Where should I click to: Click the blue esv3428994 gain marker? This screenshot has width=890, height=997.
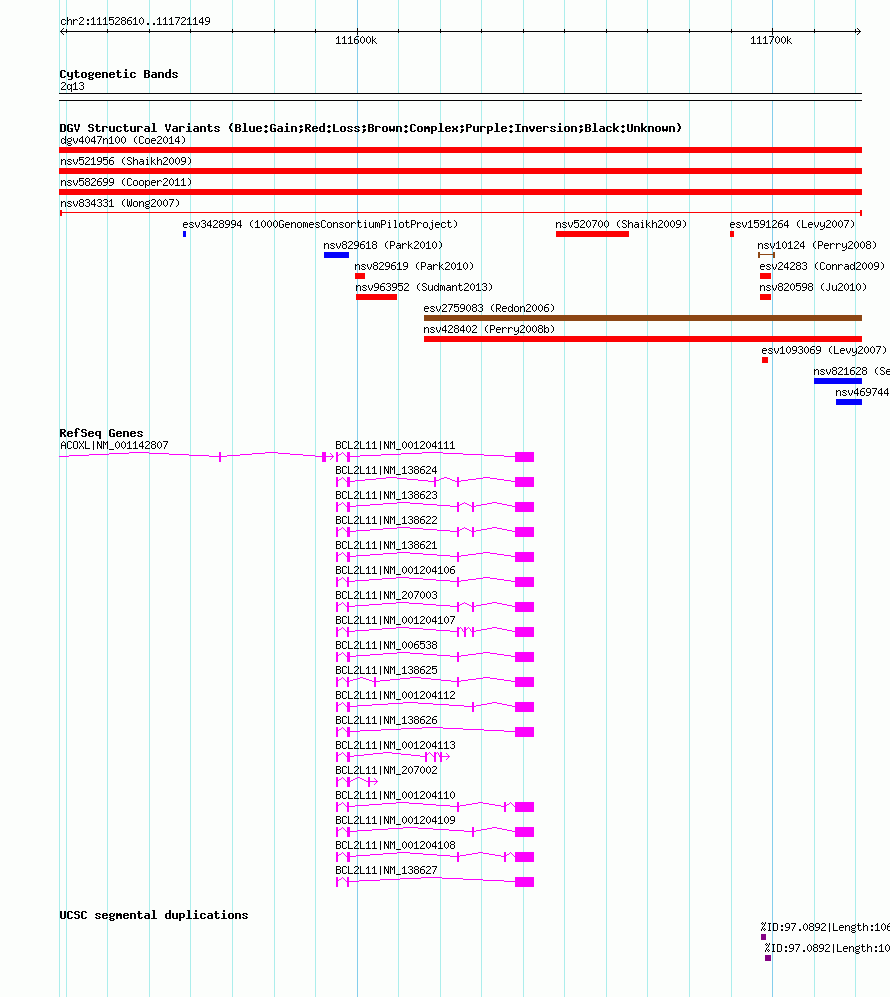(184, 234)
